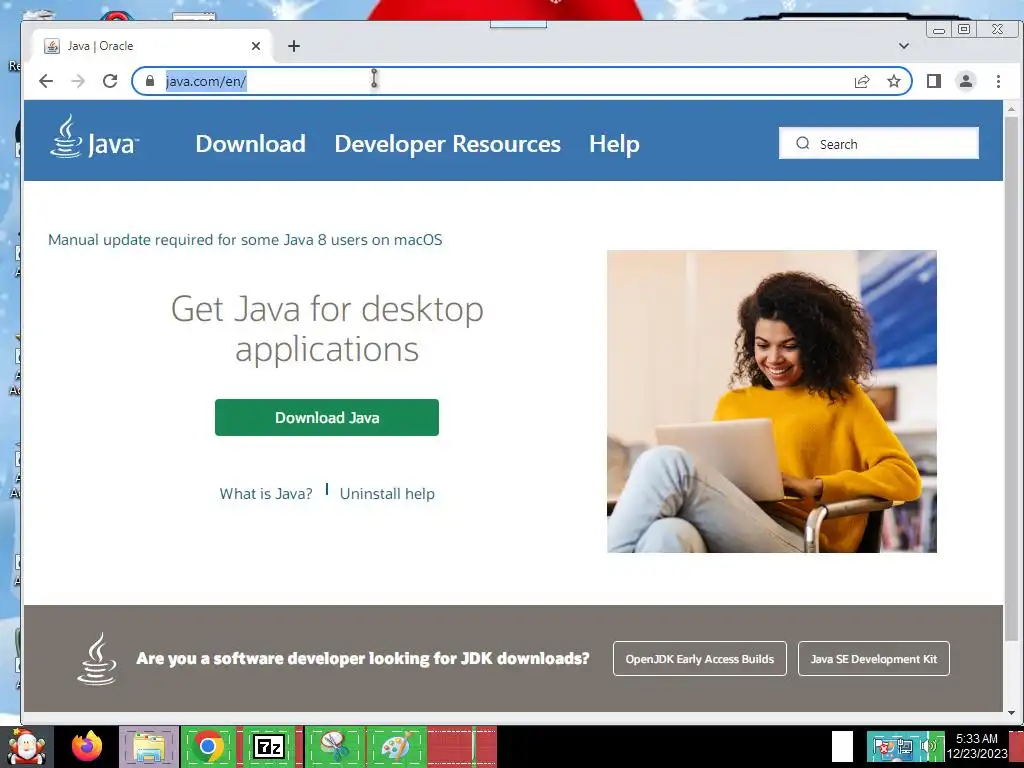The width and height of the screenshot is (1024, 768).
Task: Click the volume speaker tray icon
Action: [928, 746]
